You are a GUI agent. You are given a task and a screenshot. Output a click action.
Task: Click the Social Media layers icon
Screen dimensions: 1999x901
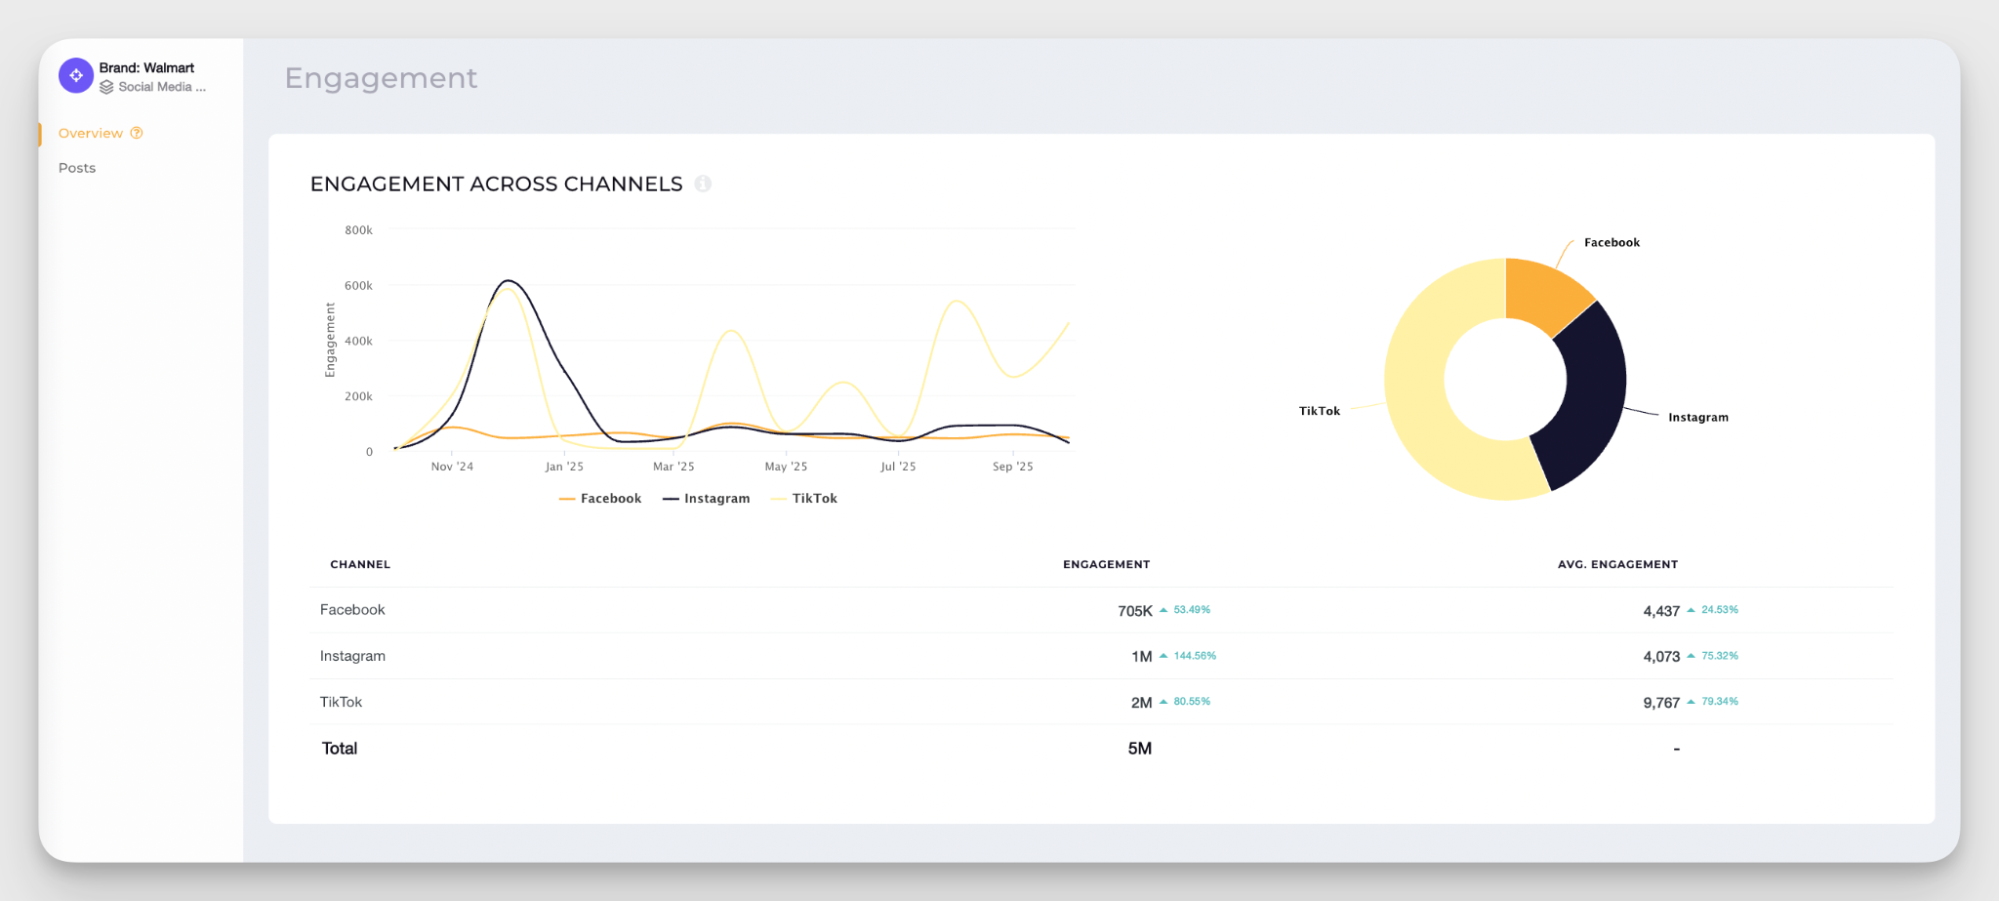point(108,87)
